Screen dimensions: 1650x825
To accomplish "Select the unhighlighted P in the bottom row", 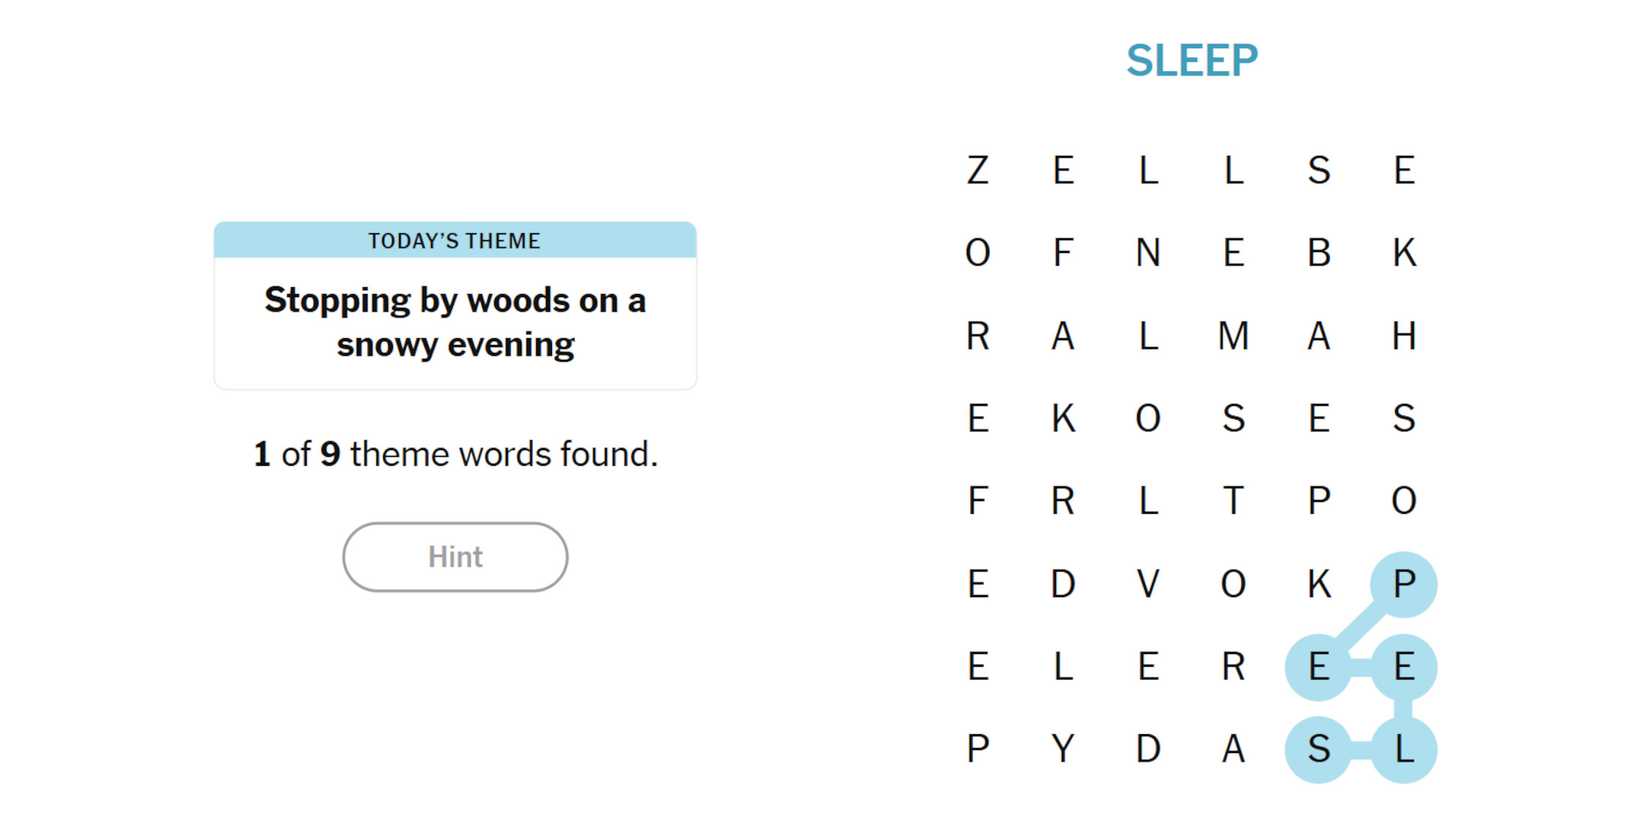I will pos(978,748).
